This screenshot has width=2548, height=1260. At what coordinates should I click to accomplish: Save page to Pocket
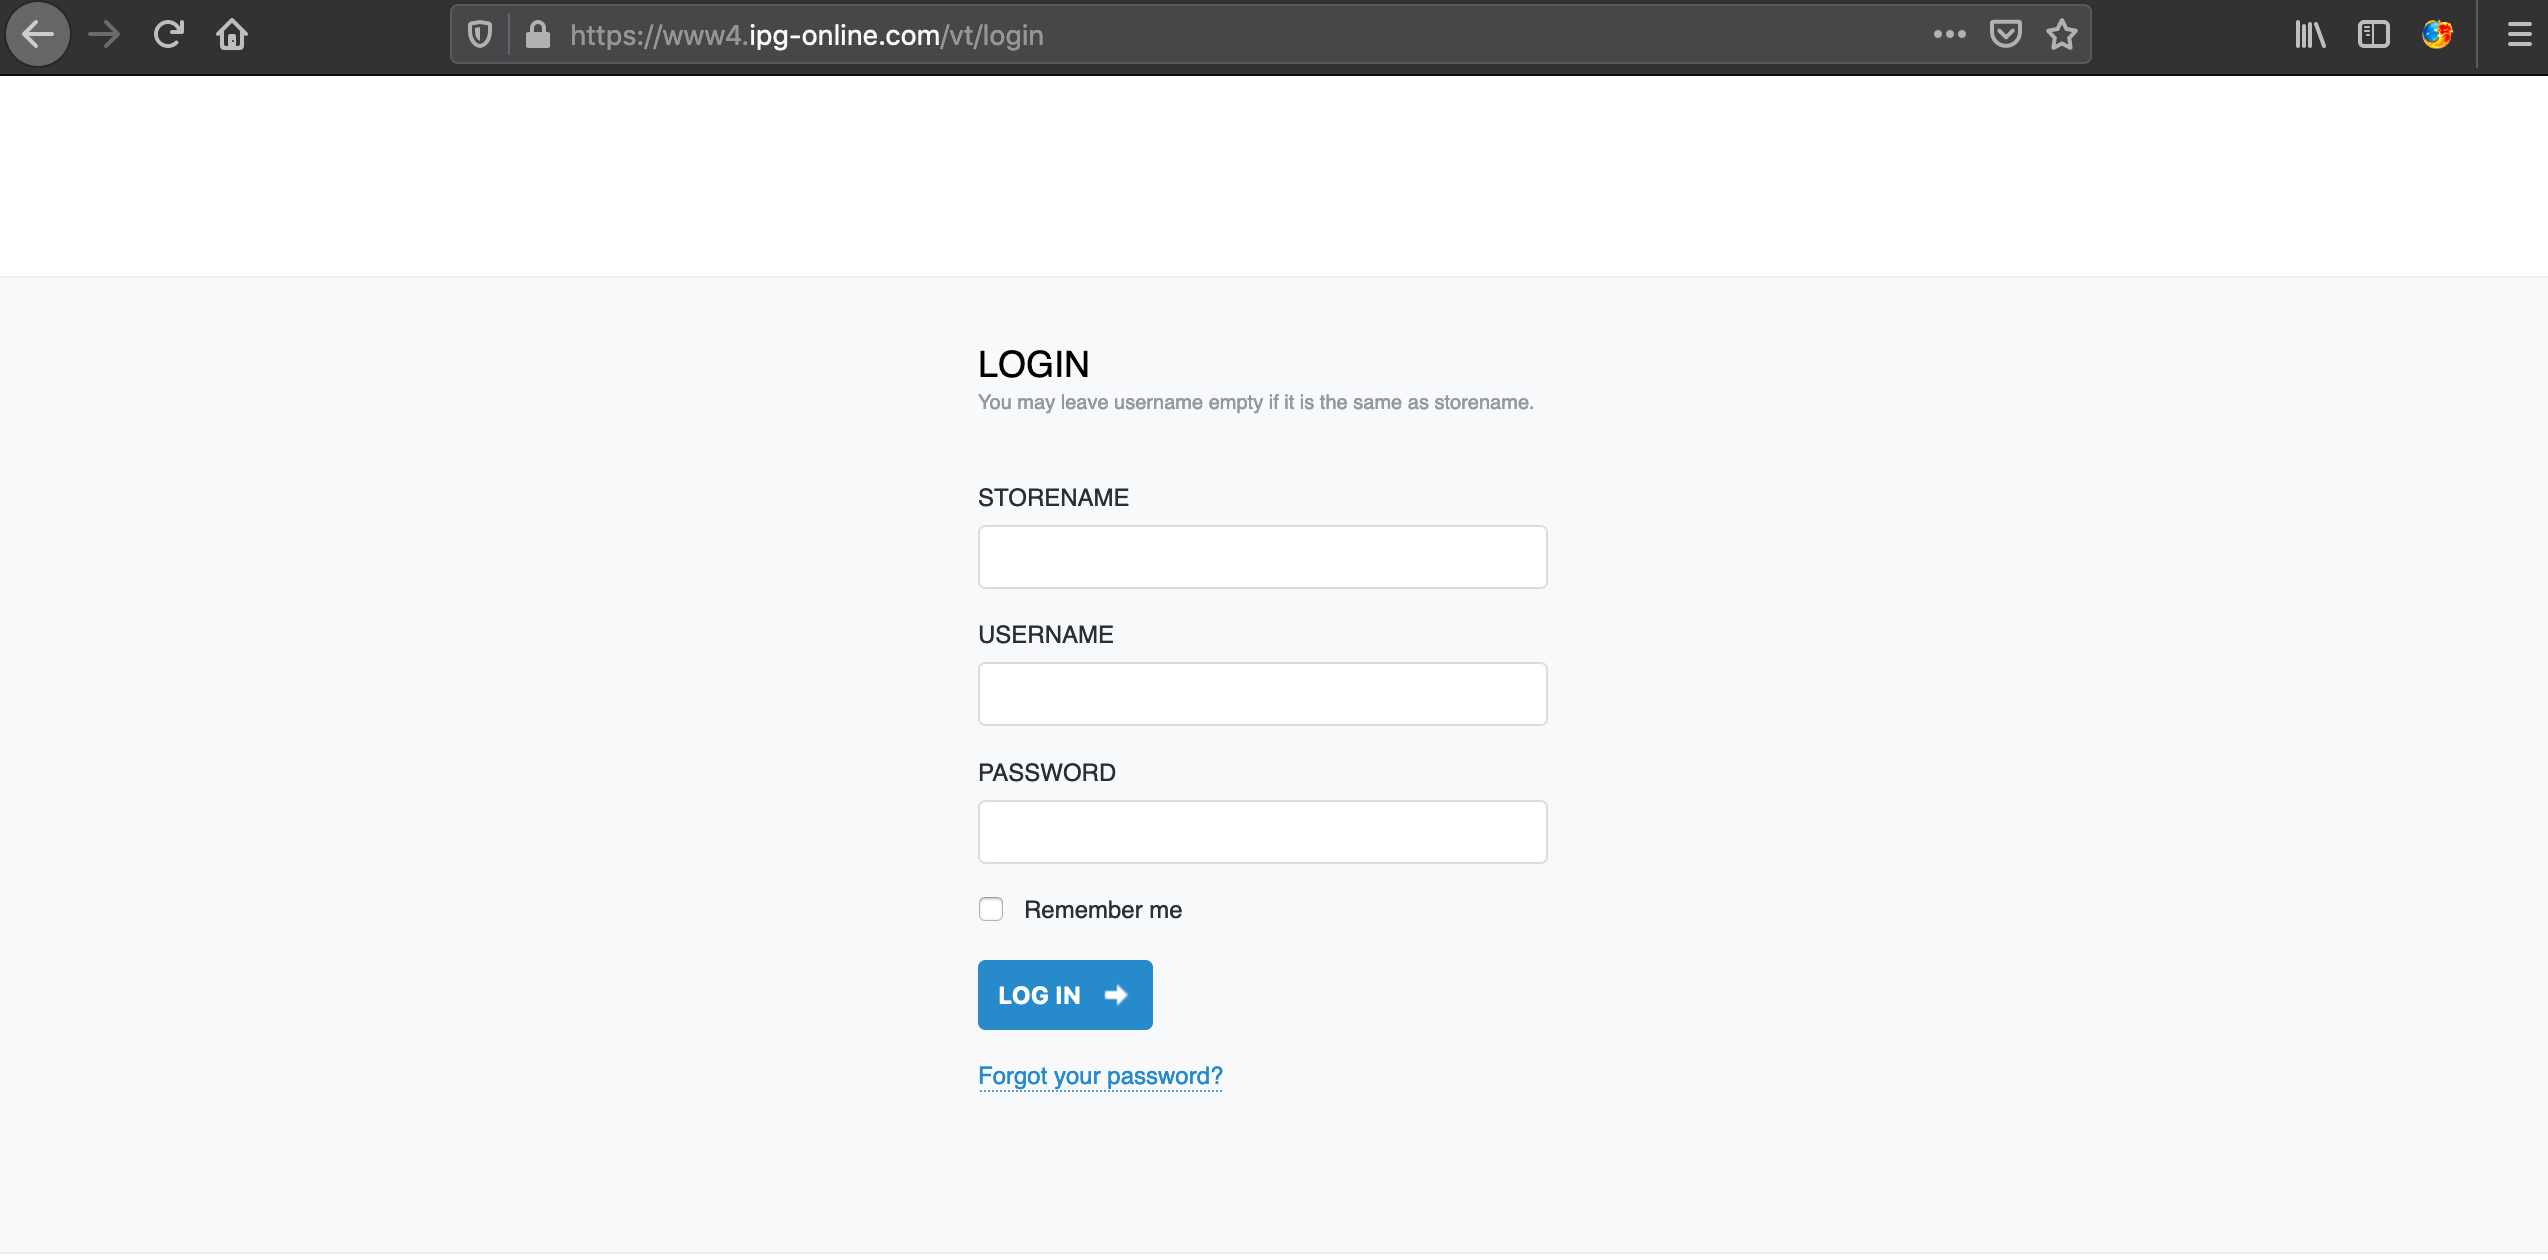tap(2006, 33)
